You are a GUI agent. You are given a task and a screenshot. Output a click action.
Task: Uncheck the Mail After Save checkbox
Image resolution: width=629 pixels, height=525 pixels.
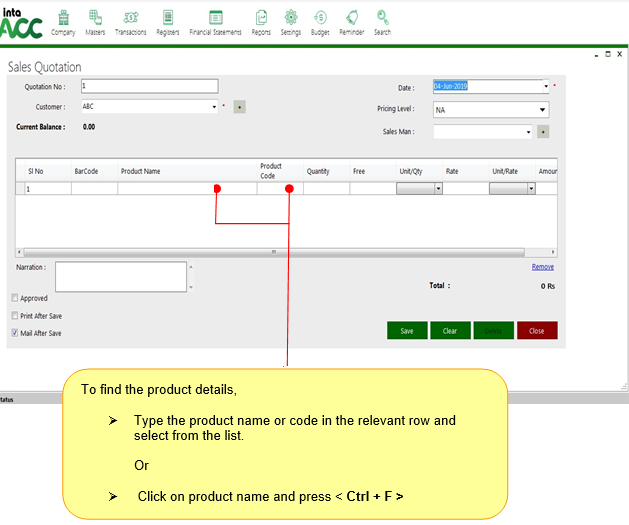(x=15, y=333)
